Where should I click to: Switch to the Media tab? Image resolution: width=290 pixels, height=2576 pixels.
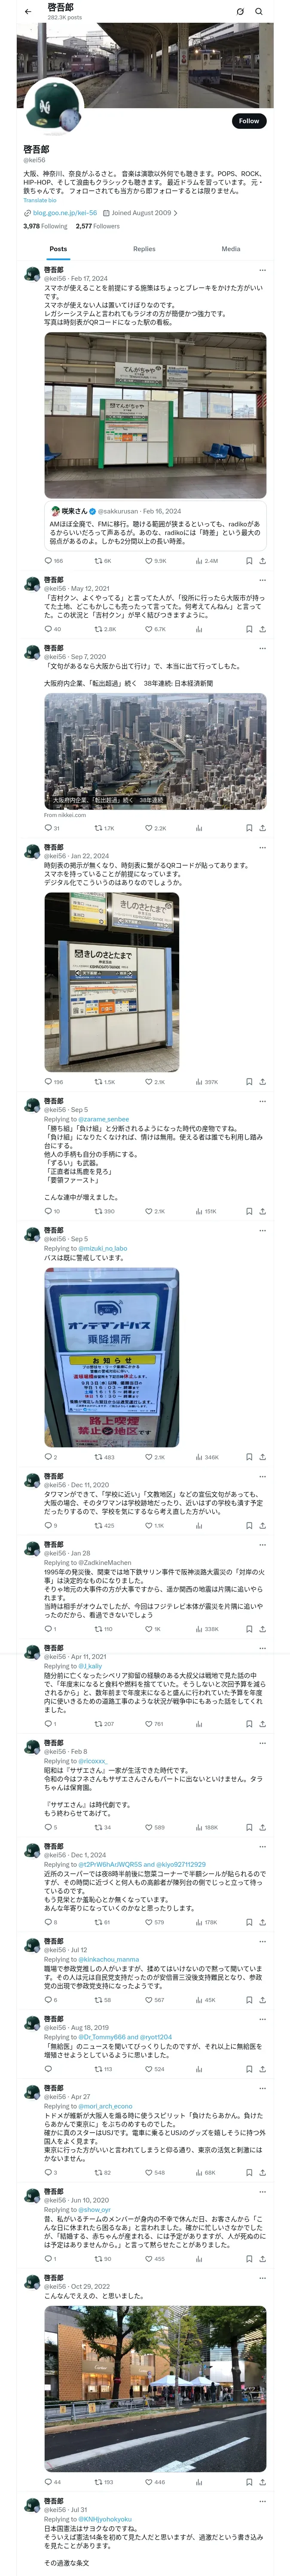coord(231,249)
